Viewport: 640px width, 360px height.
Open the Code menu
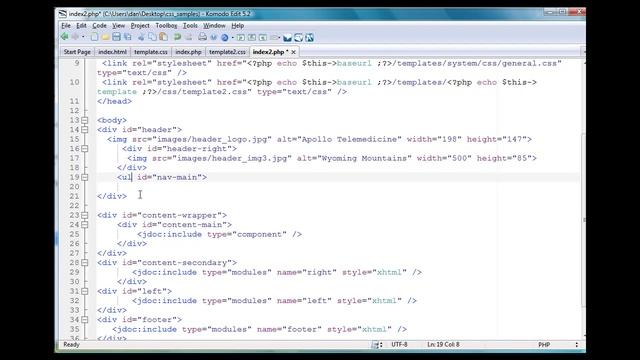(x=99, y=25)
